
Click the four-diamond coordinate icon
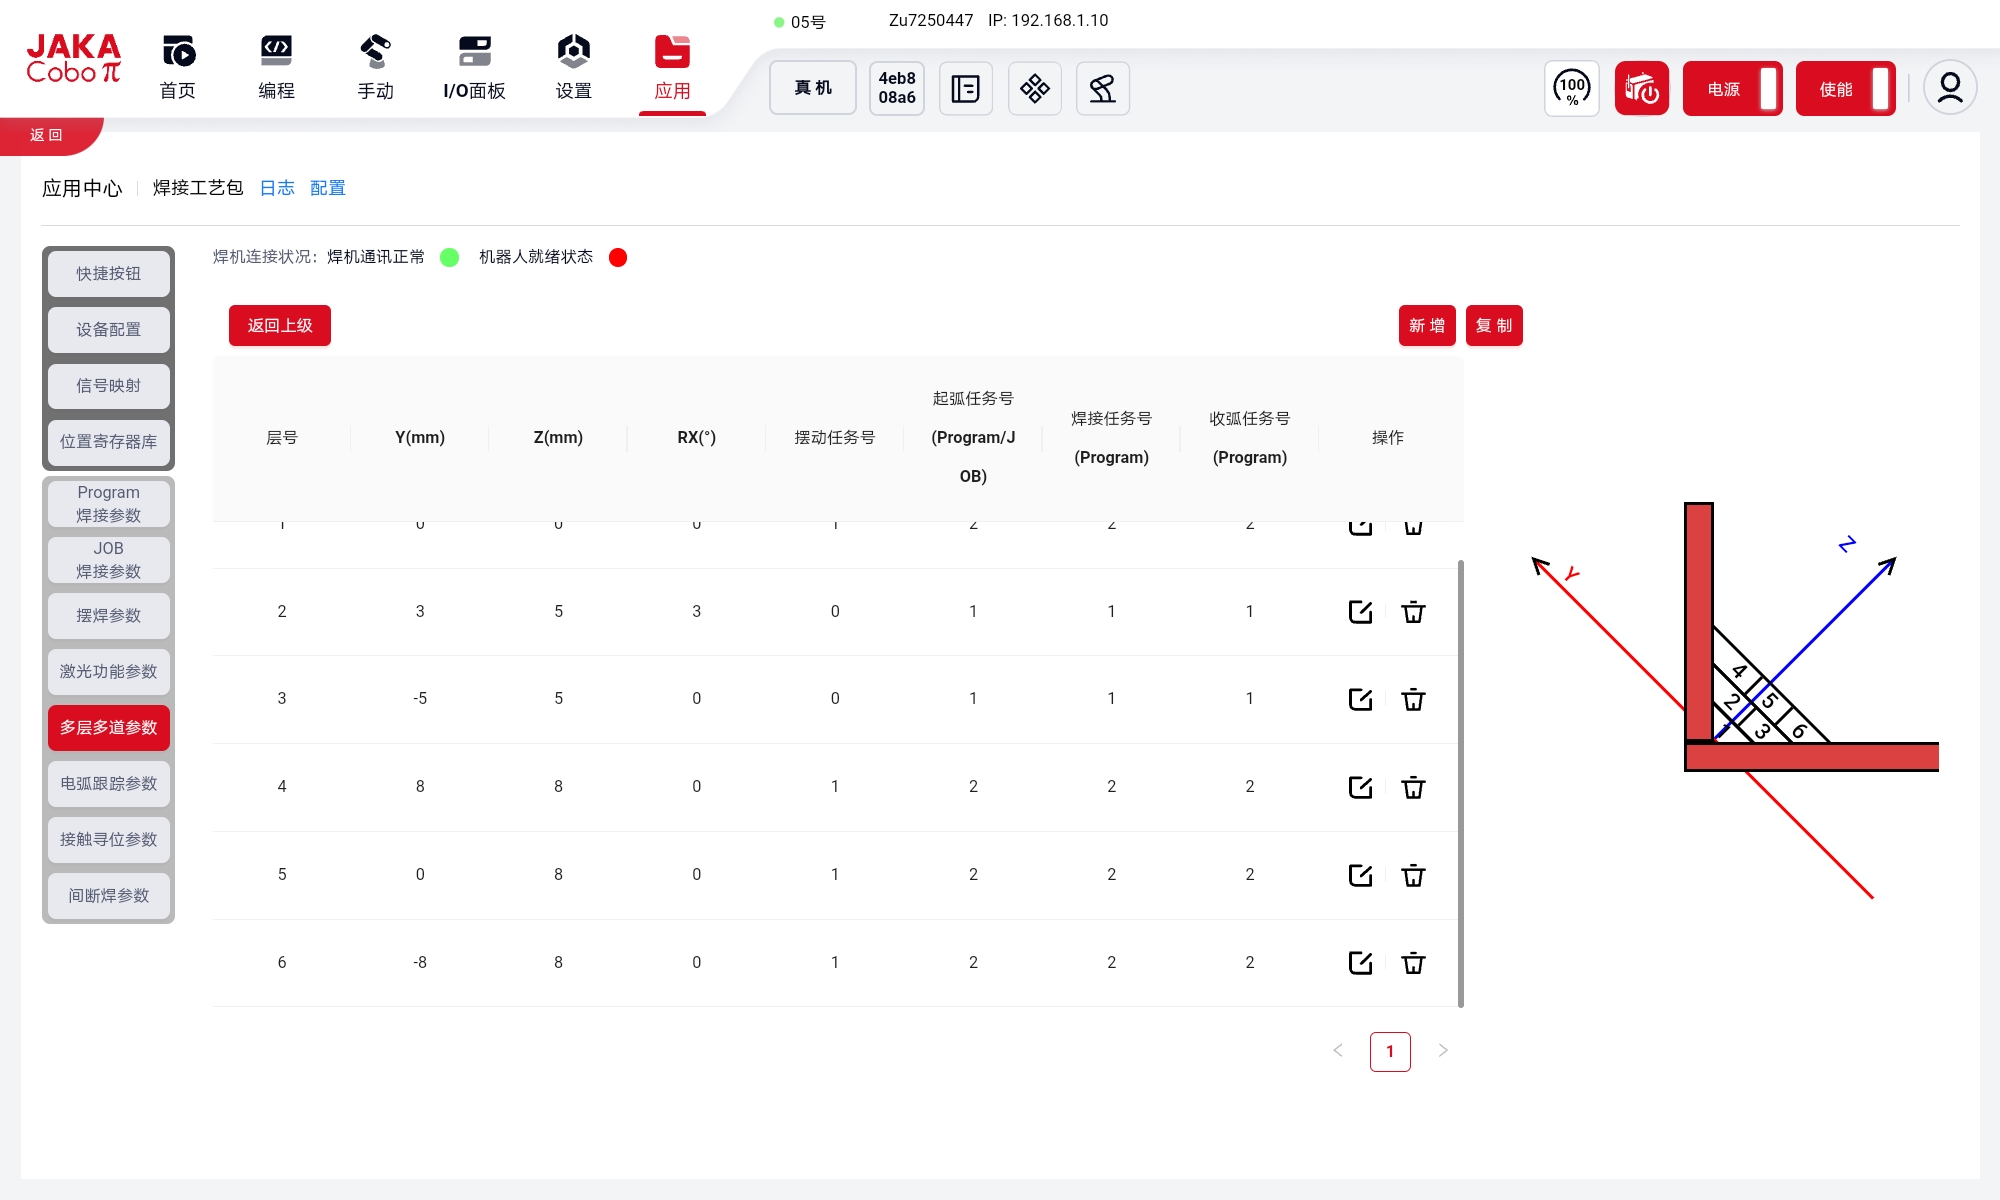(1034, 89)
